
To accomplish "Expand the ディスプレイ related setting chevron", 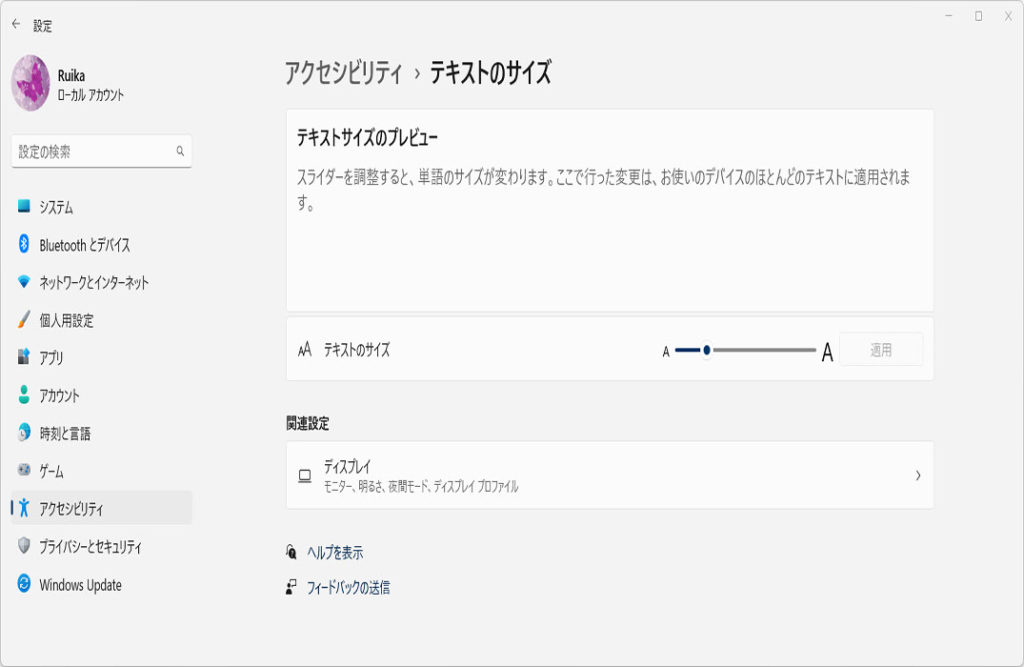I will (x=917, y=476).
